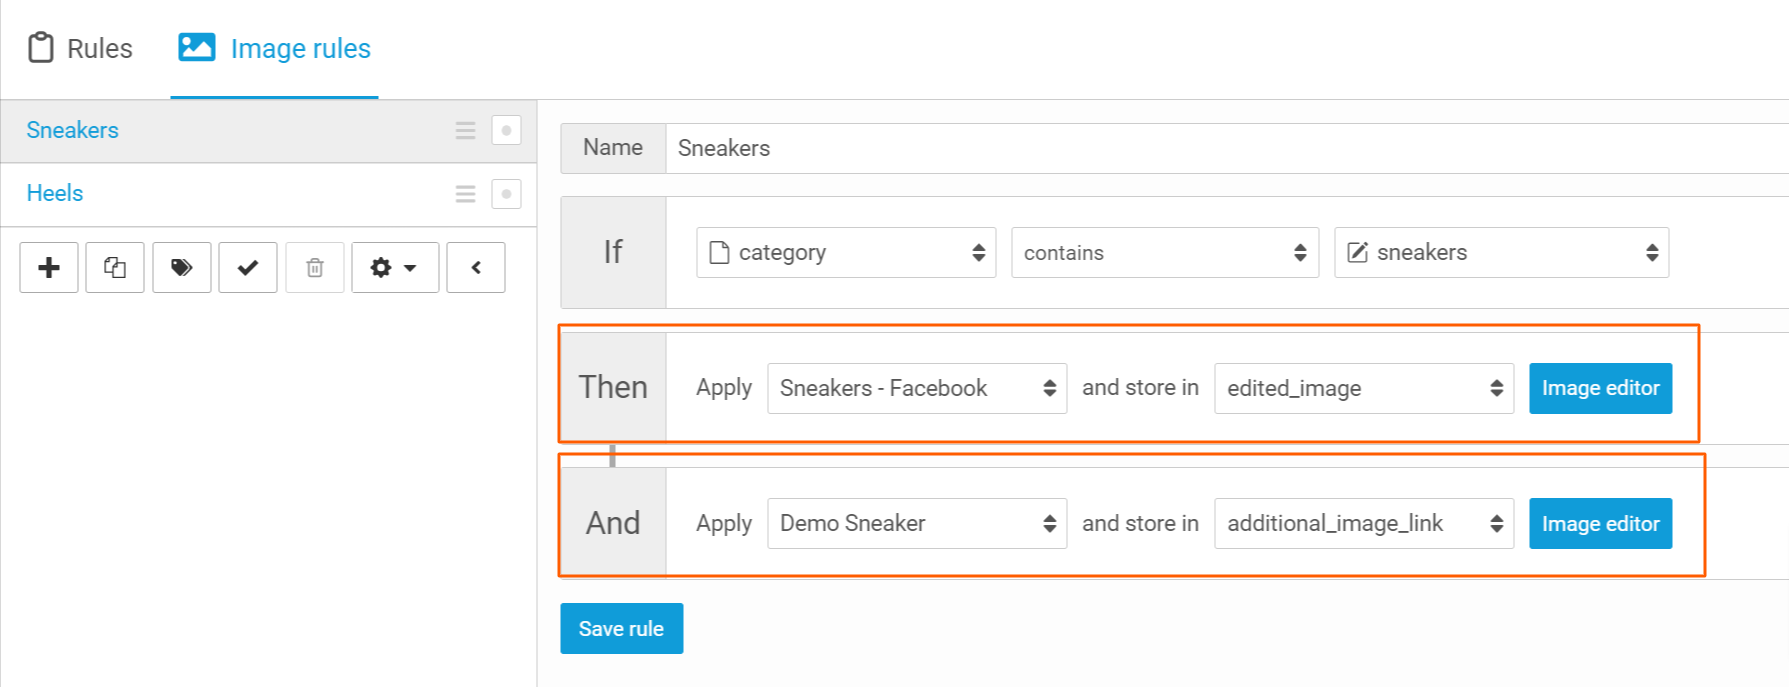This screenshot has height=687, width=1789.
Task: Toggle the Sneakers rule status switch
Action: (506, 131)
